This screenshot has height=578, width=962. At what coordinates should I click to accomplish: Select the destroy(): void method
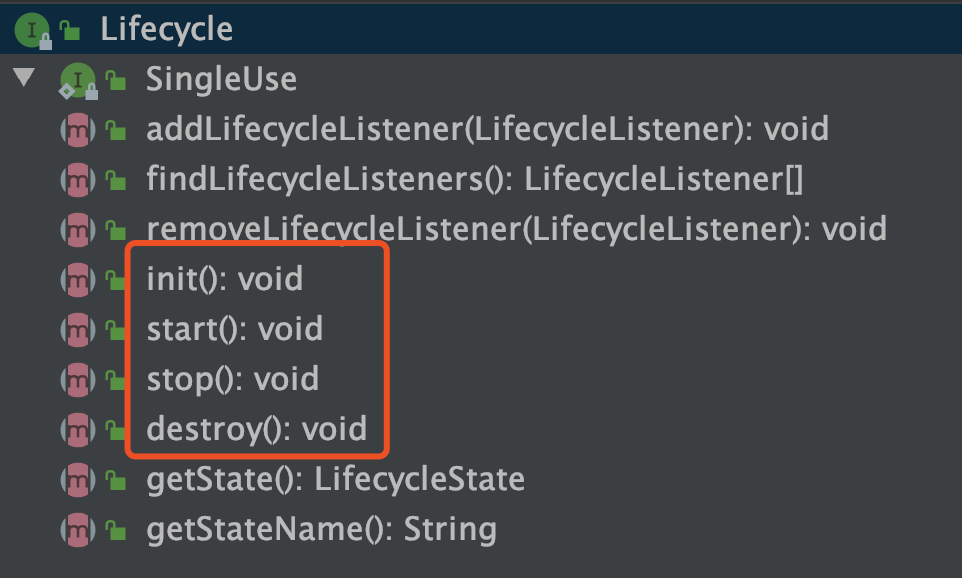tap(256, 429)
